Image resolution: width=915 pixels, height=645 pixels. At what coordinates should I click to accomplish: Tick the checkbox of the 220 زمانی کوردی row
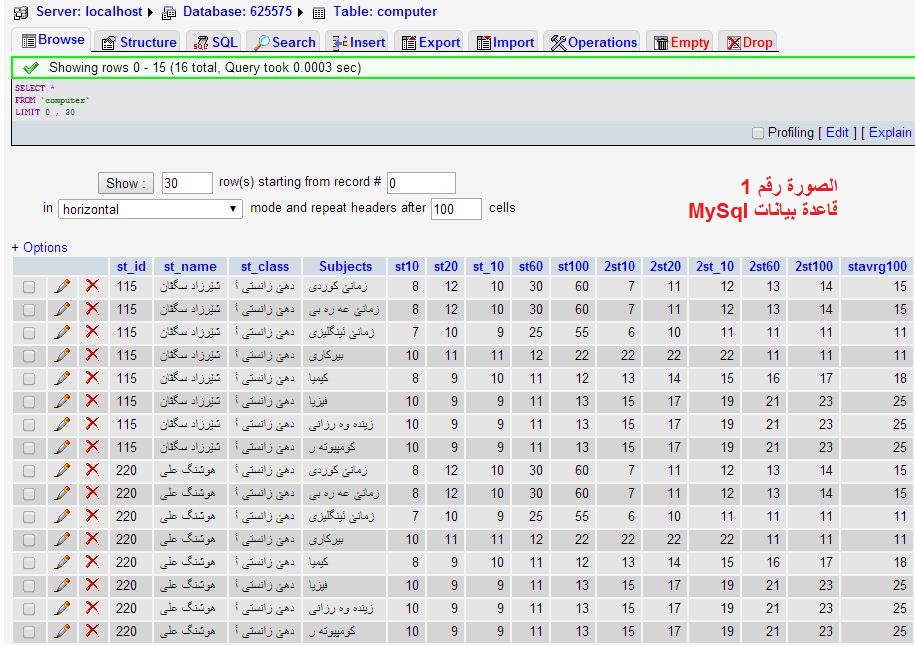pyautogui.click(x=29, y=470)
